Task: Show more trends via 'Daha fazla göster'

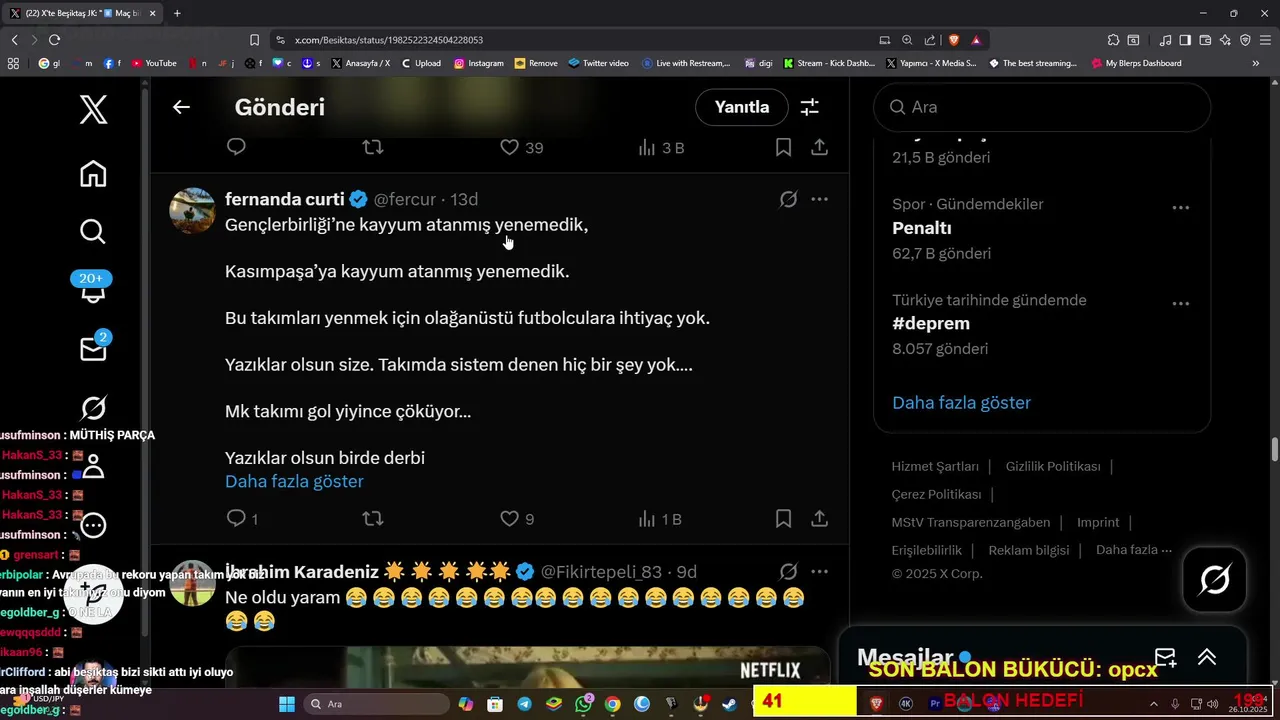Action: click(961, 403)
